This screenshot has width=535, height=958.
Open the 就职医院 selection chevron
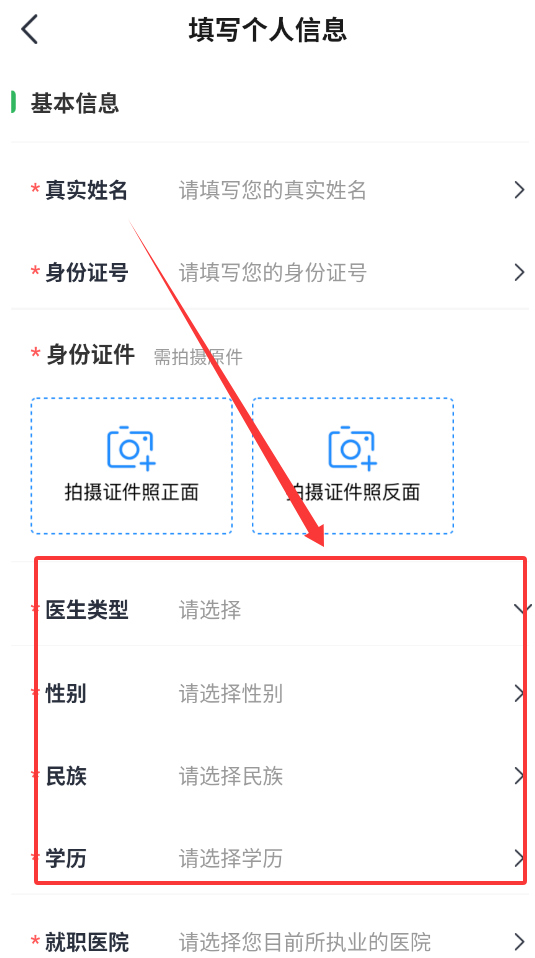click(x=519, y=942)
